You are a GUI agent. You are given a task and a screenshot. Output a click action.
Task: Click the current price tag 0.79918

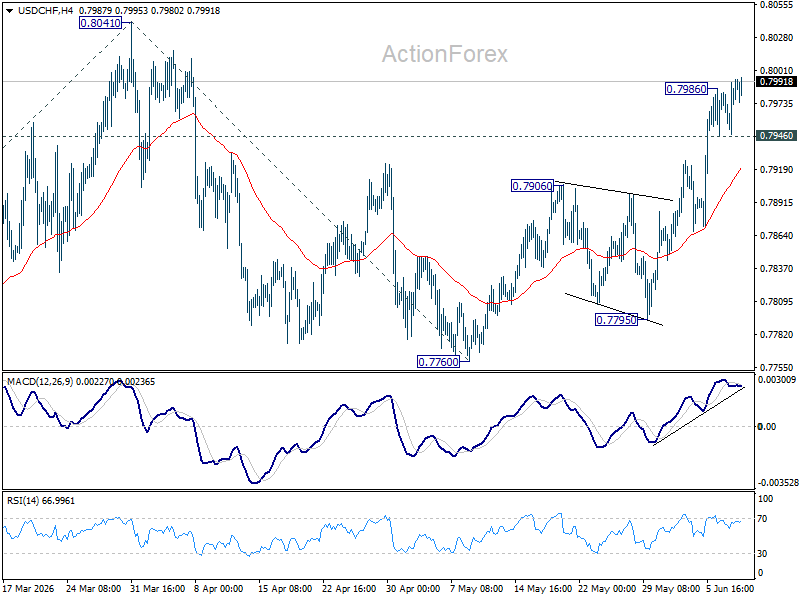pos(776,82)
